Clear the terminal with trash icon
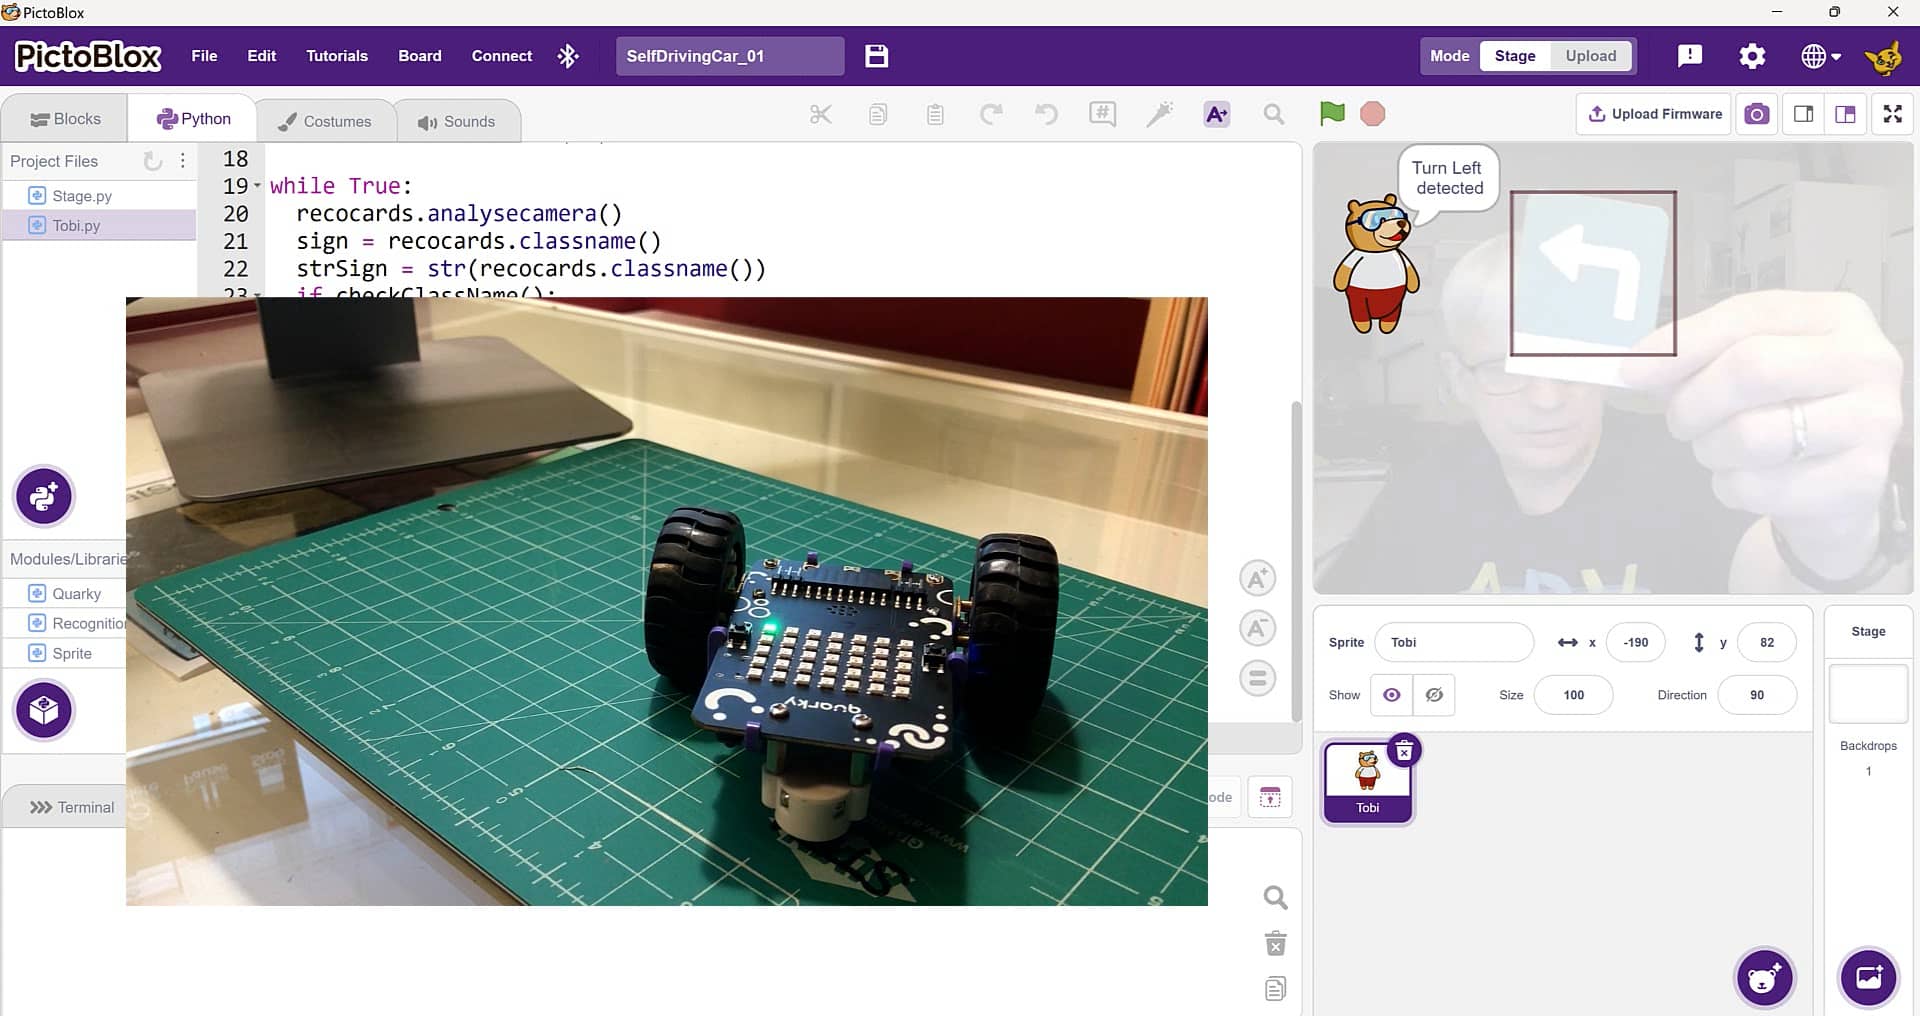The height and width of the screenshot is (1016, 1920). (x=1275, y=943)
